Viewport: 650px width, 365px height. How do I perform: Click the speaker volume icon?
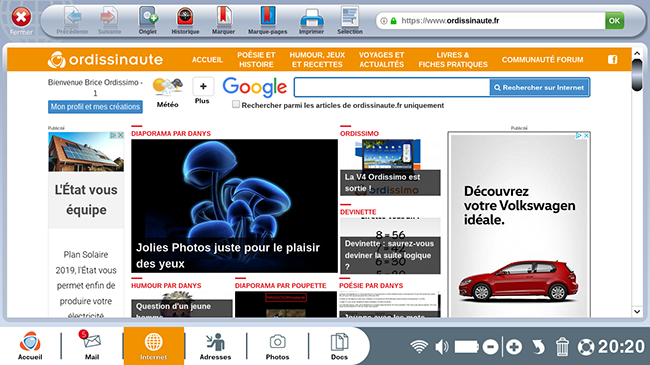442,347
